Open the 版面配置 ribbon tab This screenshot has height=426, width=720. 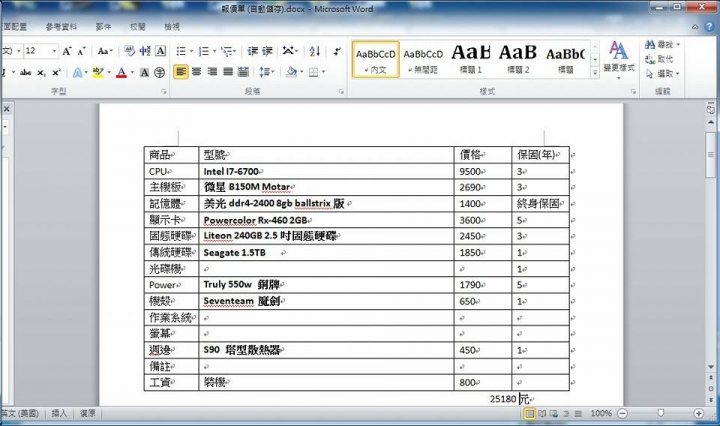click(14, 27)
